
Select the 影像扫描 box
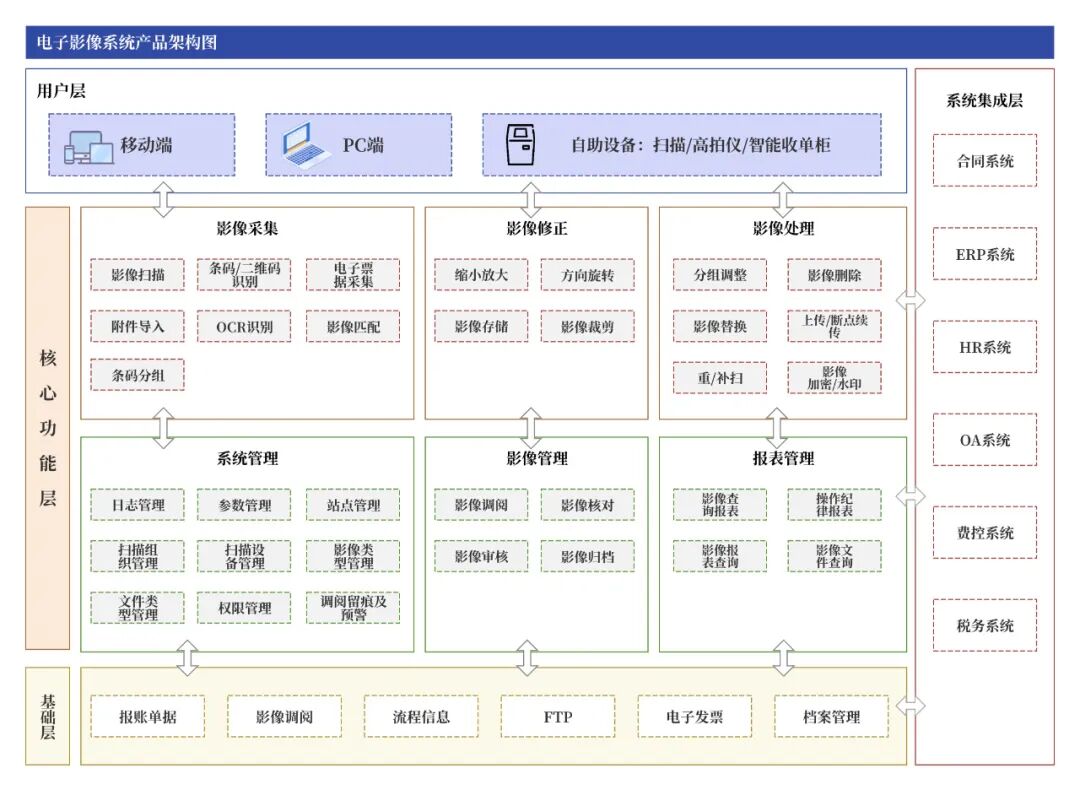click(138, 275)
